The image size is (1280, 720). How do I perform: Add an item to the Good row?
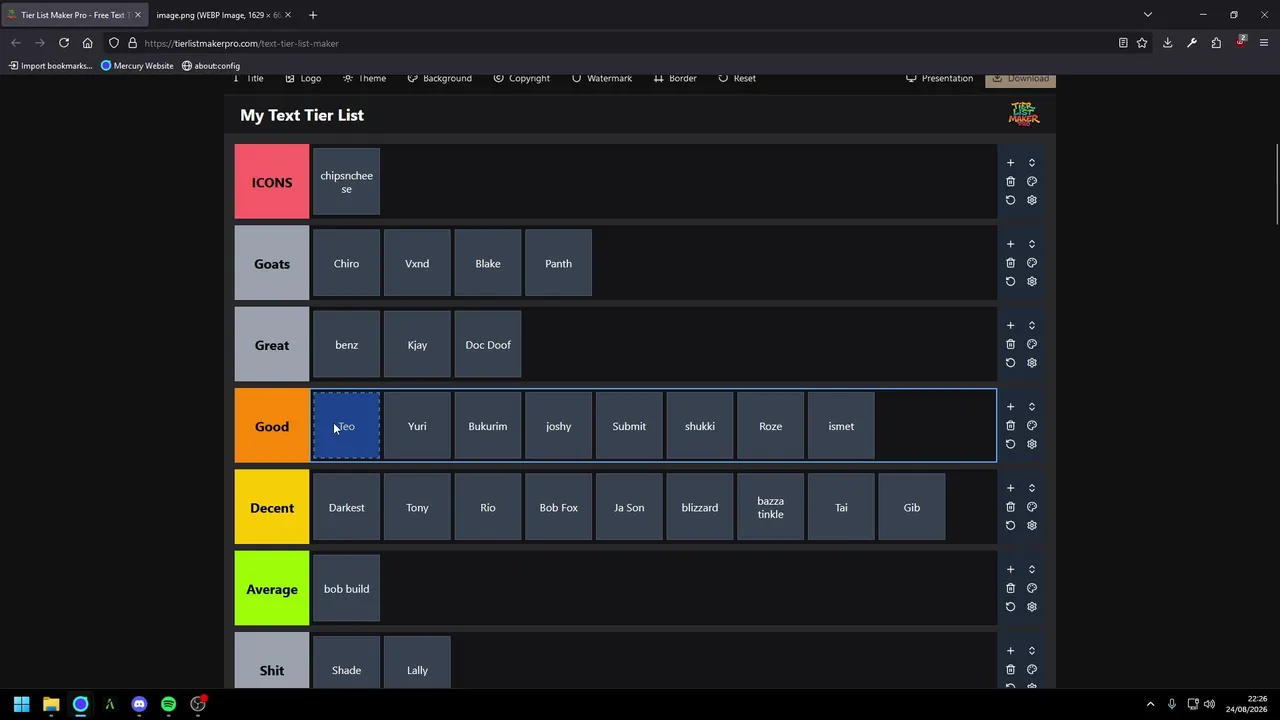1010,407
